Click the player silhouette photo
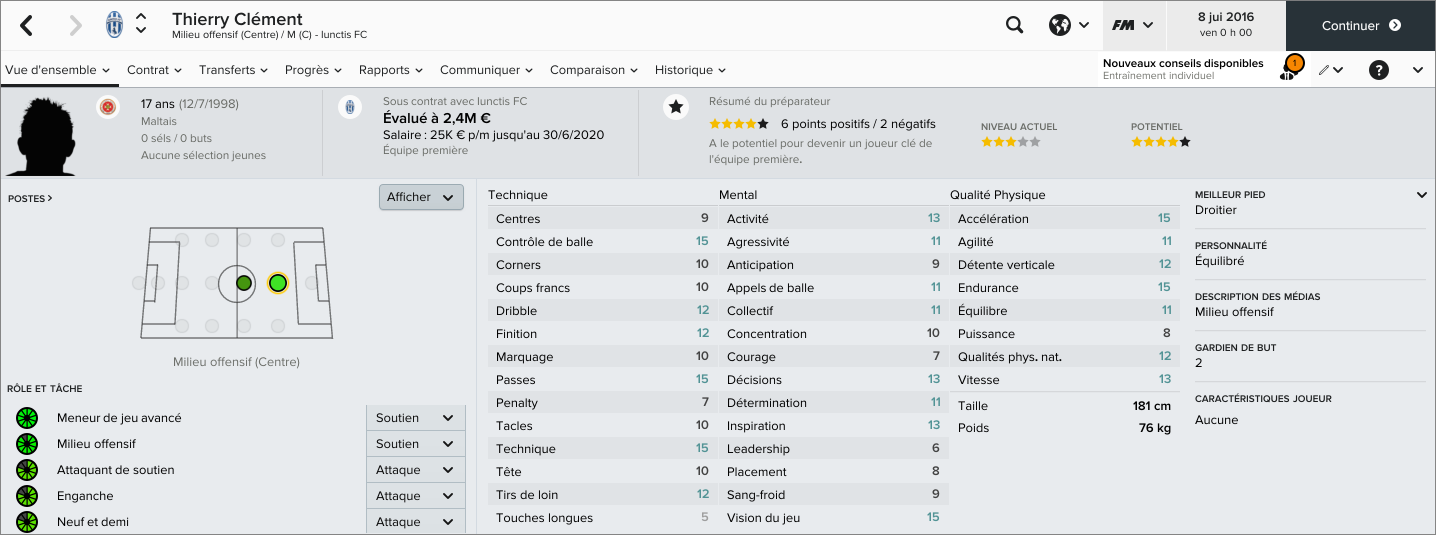 point(41,132)
